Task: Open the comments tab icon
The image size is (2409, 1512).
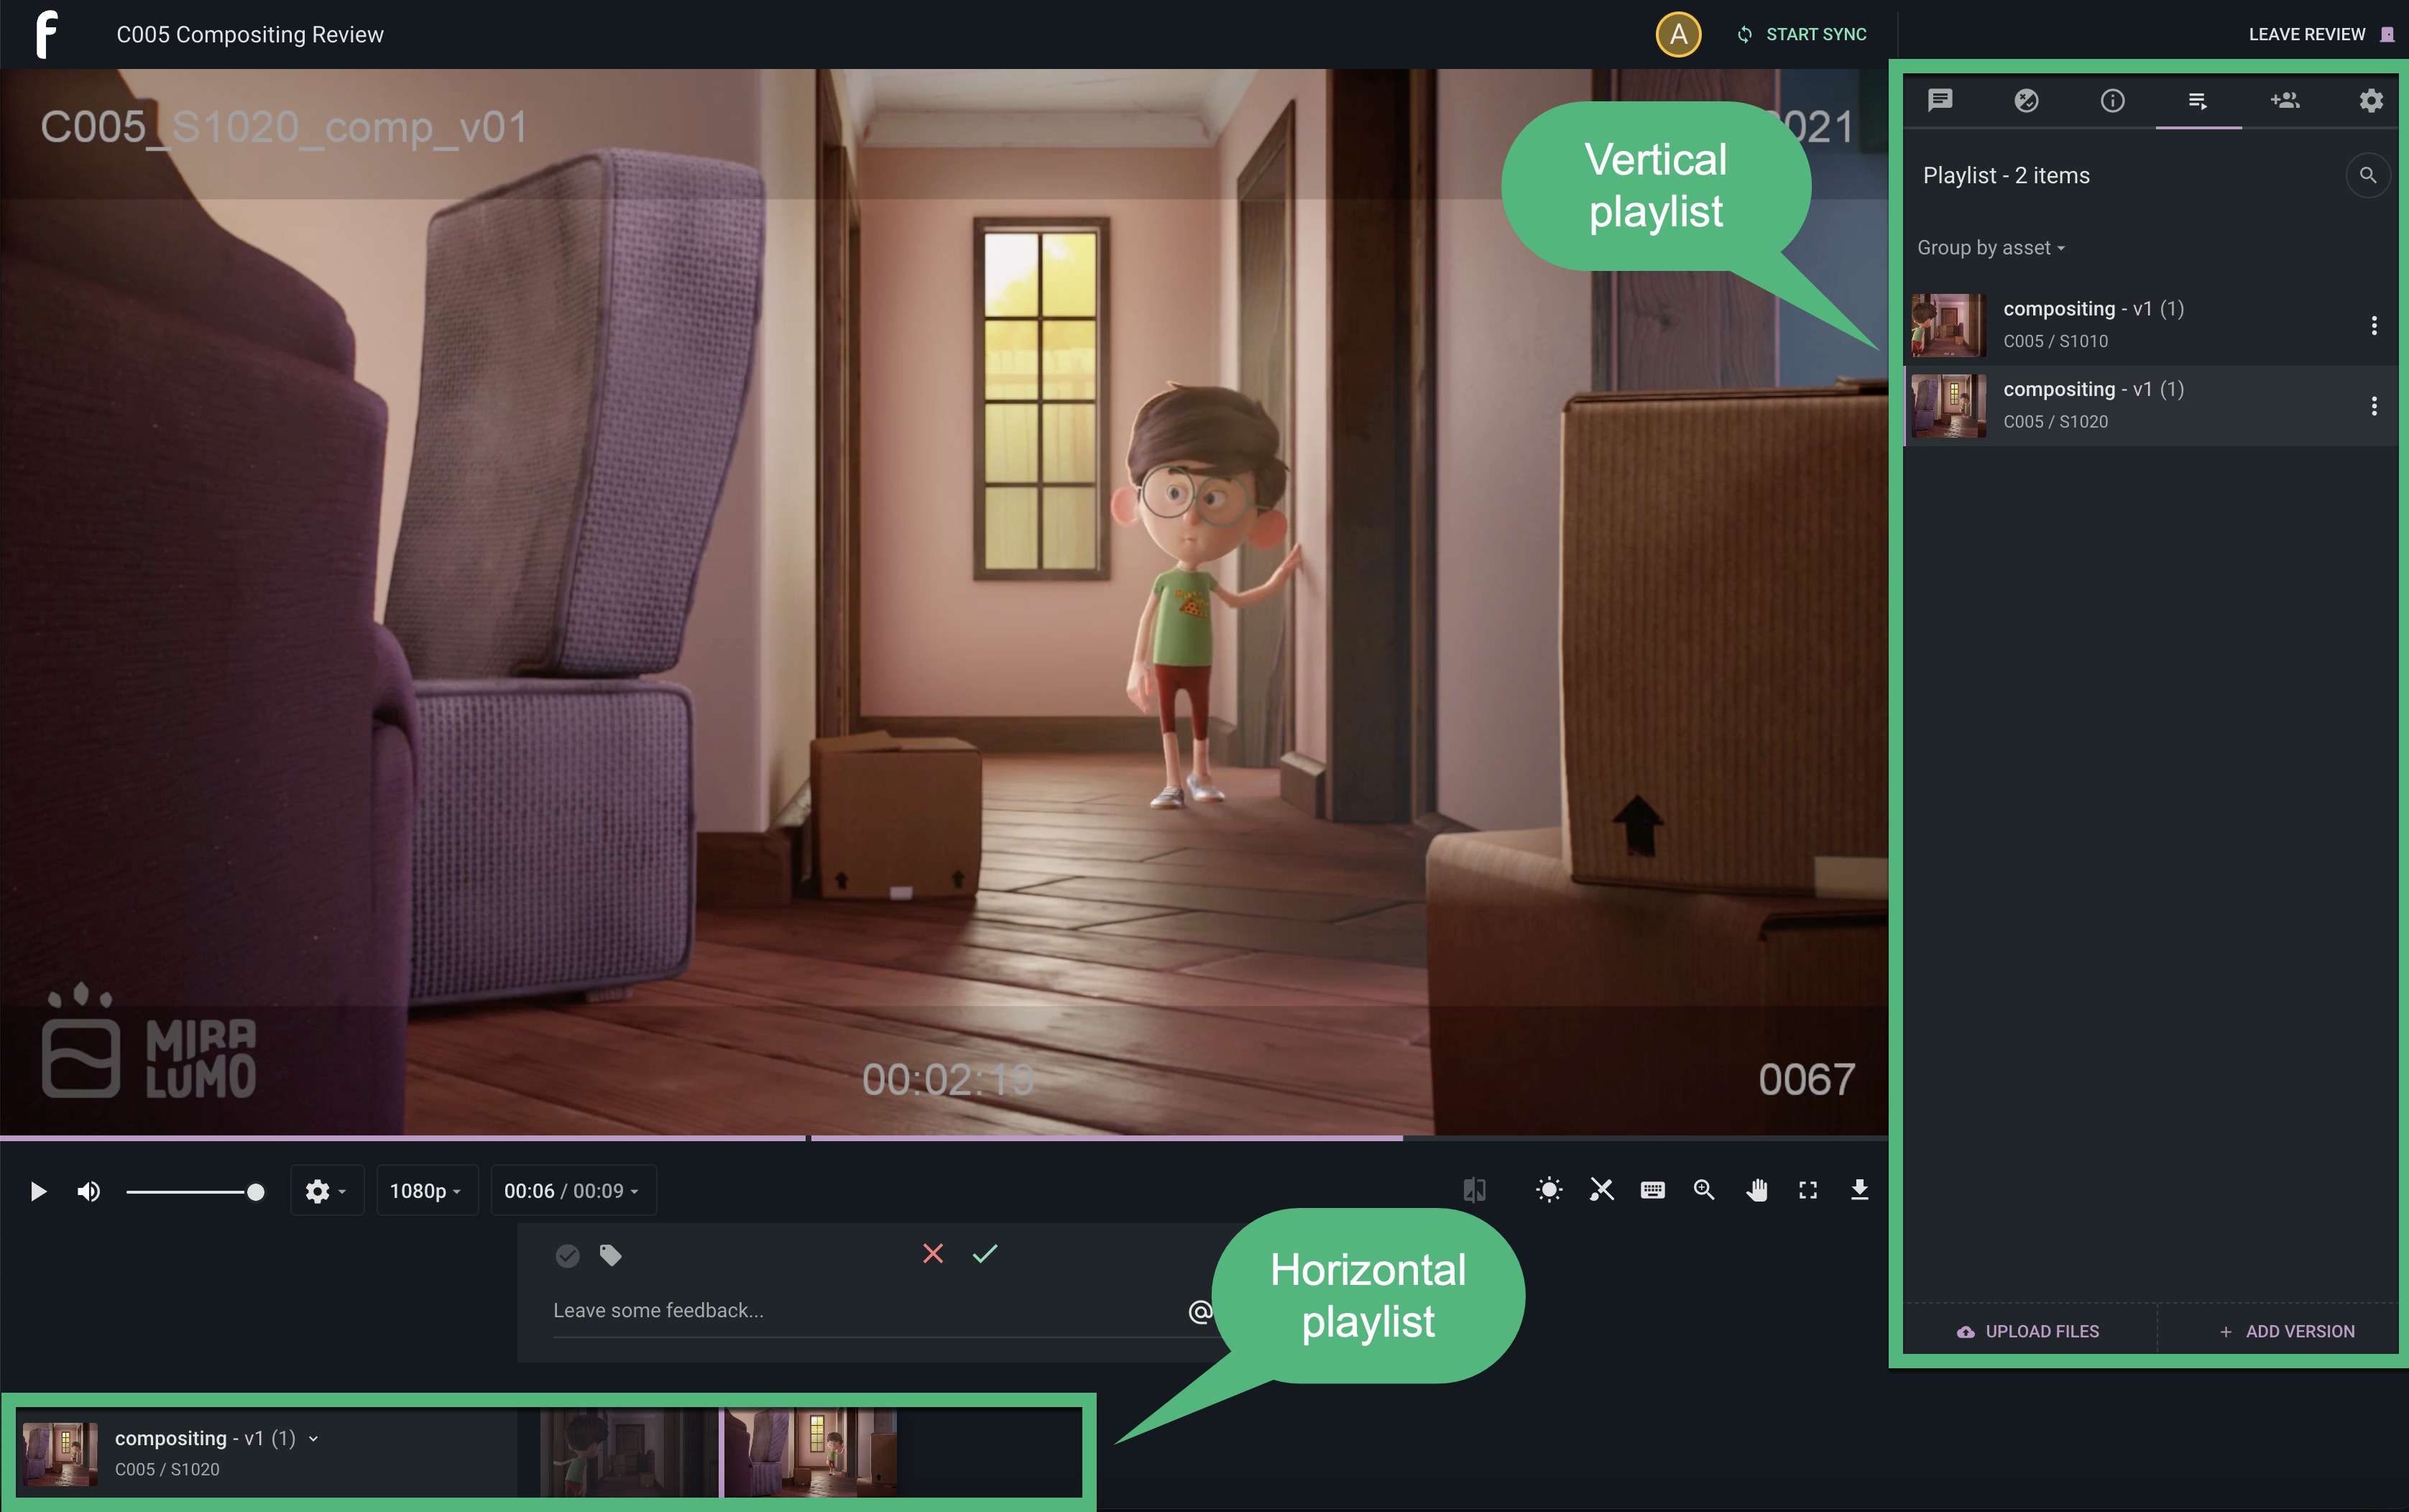Action: coord(1940,100)
